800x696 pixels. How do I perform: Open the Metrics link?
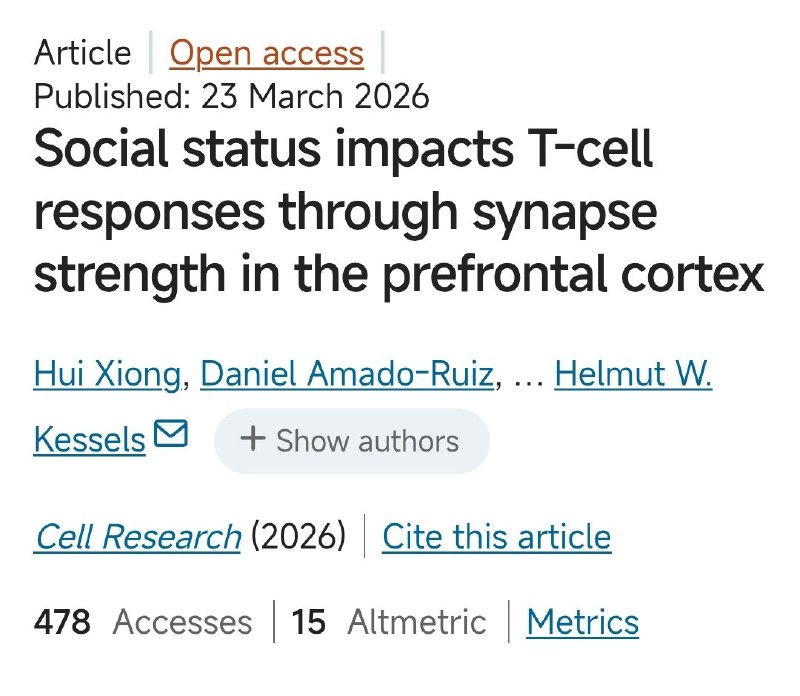(582, 622)
